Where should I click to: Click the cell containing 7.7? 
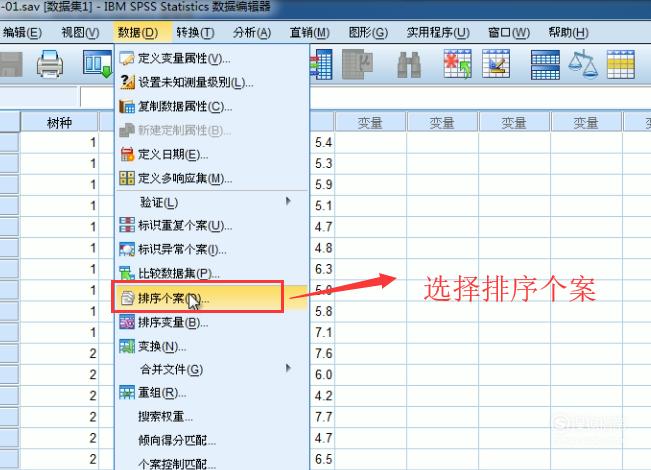pos(322,417)
